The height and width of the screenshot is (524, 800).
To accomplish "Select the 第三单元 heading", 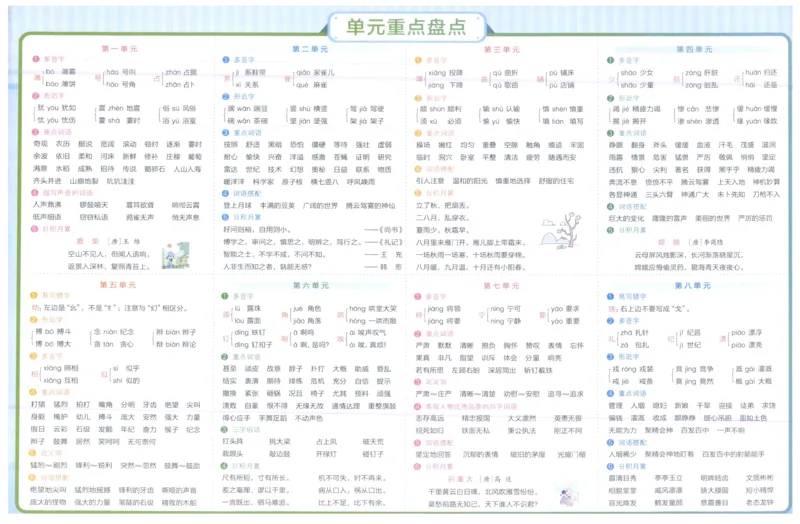I will tap(502, 49).
